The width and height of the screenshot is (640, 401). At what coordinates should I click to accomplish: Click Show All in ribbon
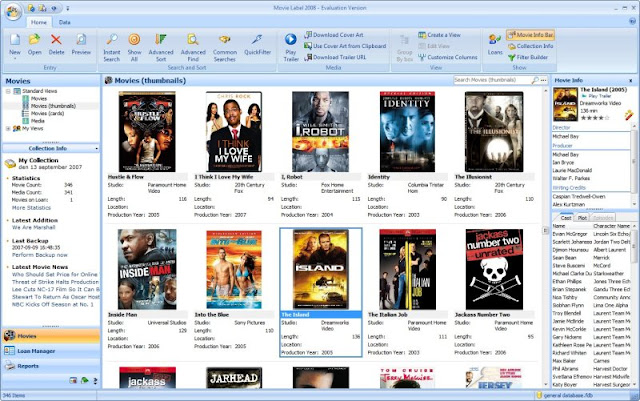(x=134, y=47)
